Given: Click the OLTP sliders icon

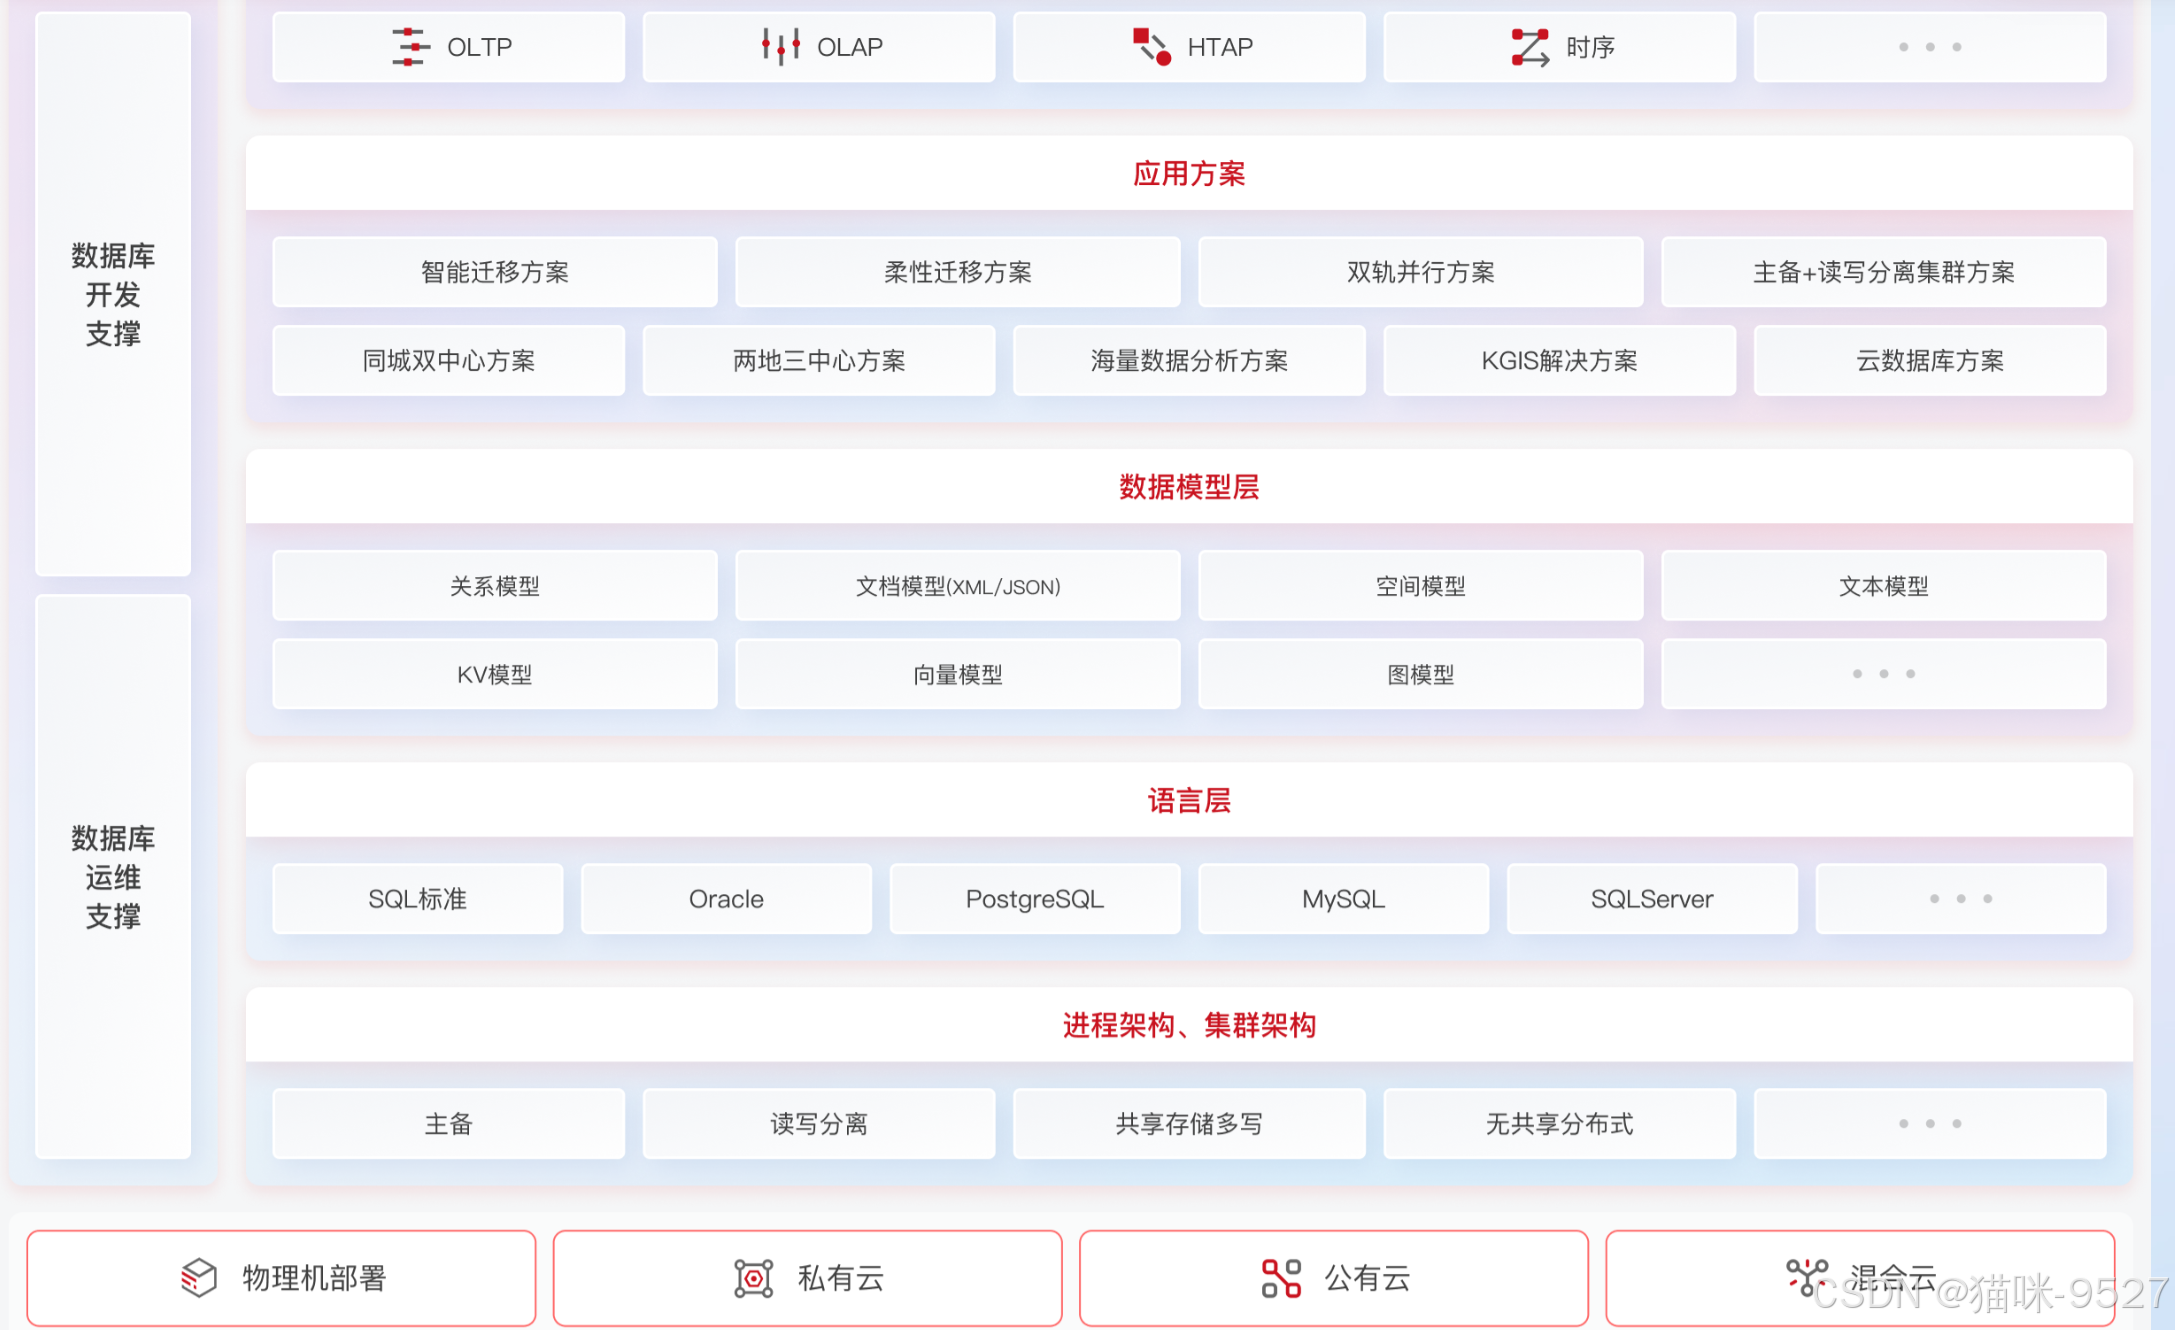Looking at the screenshot, I should click(410, 47).
